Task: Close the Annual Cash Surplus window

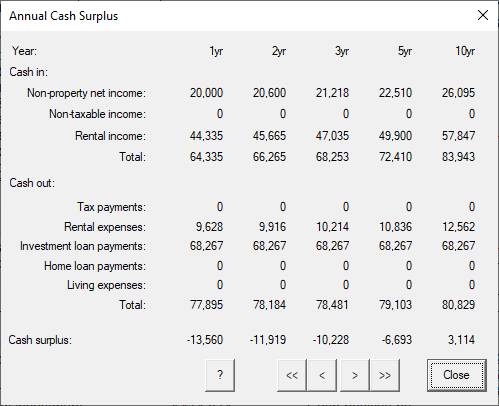Action: tap(483, 15)
